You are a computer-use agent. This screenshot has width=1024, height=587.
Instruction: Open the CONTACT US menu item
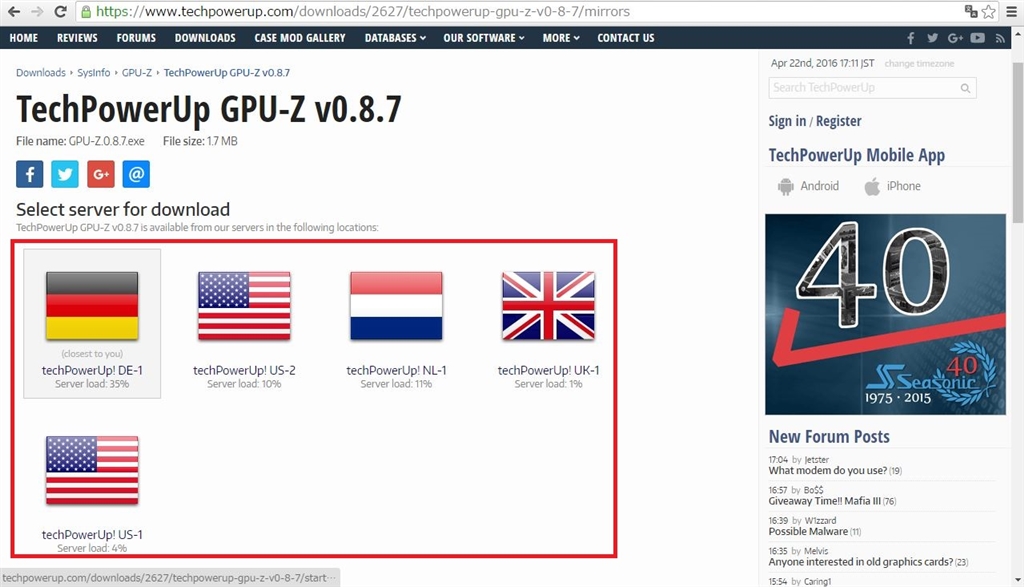pyautogui.click(x=626, y=38)
